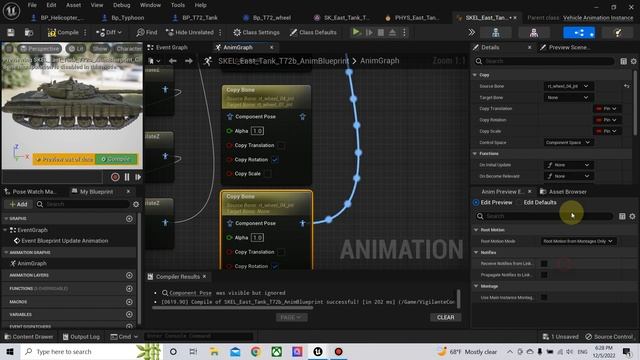This screenshot has width=640, height=360.
Task: Switch to Skeleton editing mode icon
Action: (x=496, y=32)
